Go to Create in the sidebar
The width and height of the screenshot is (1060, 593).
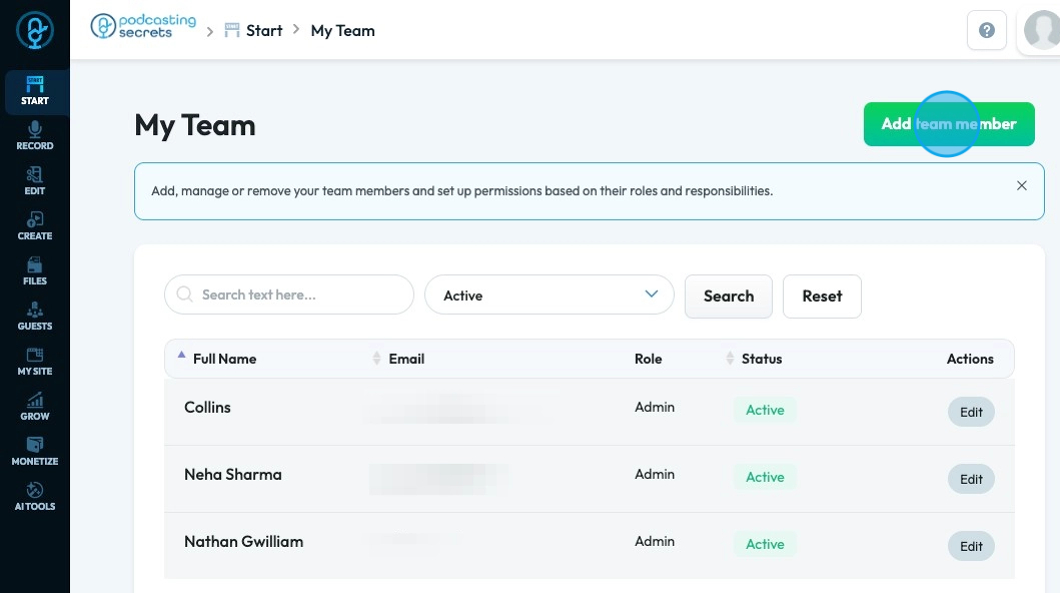35,225
